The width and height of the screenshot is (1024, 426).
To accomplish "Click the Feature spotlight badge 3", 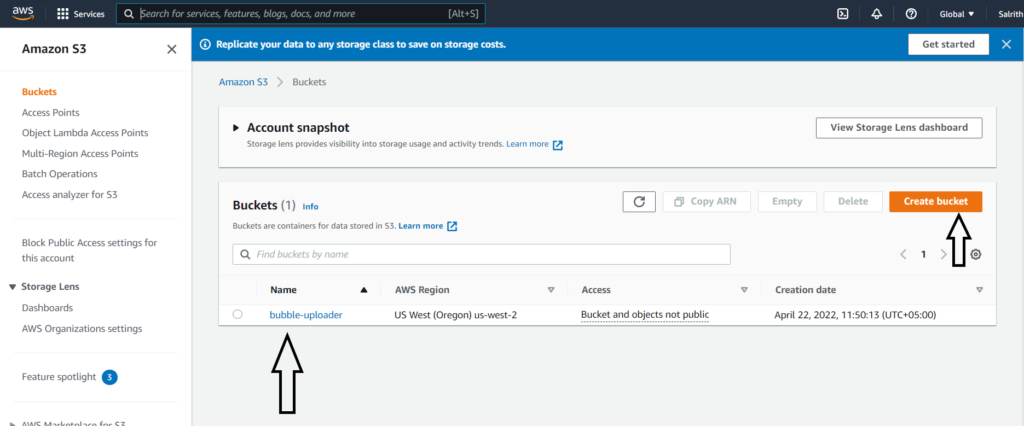I will tap(110, 377).
